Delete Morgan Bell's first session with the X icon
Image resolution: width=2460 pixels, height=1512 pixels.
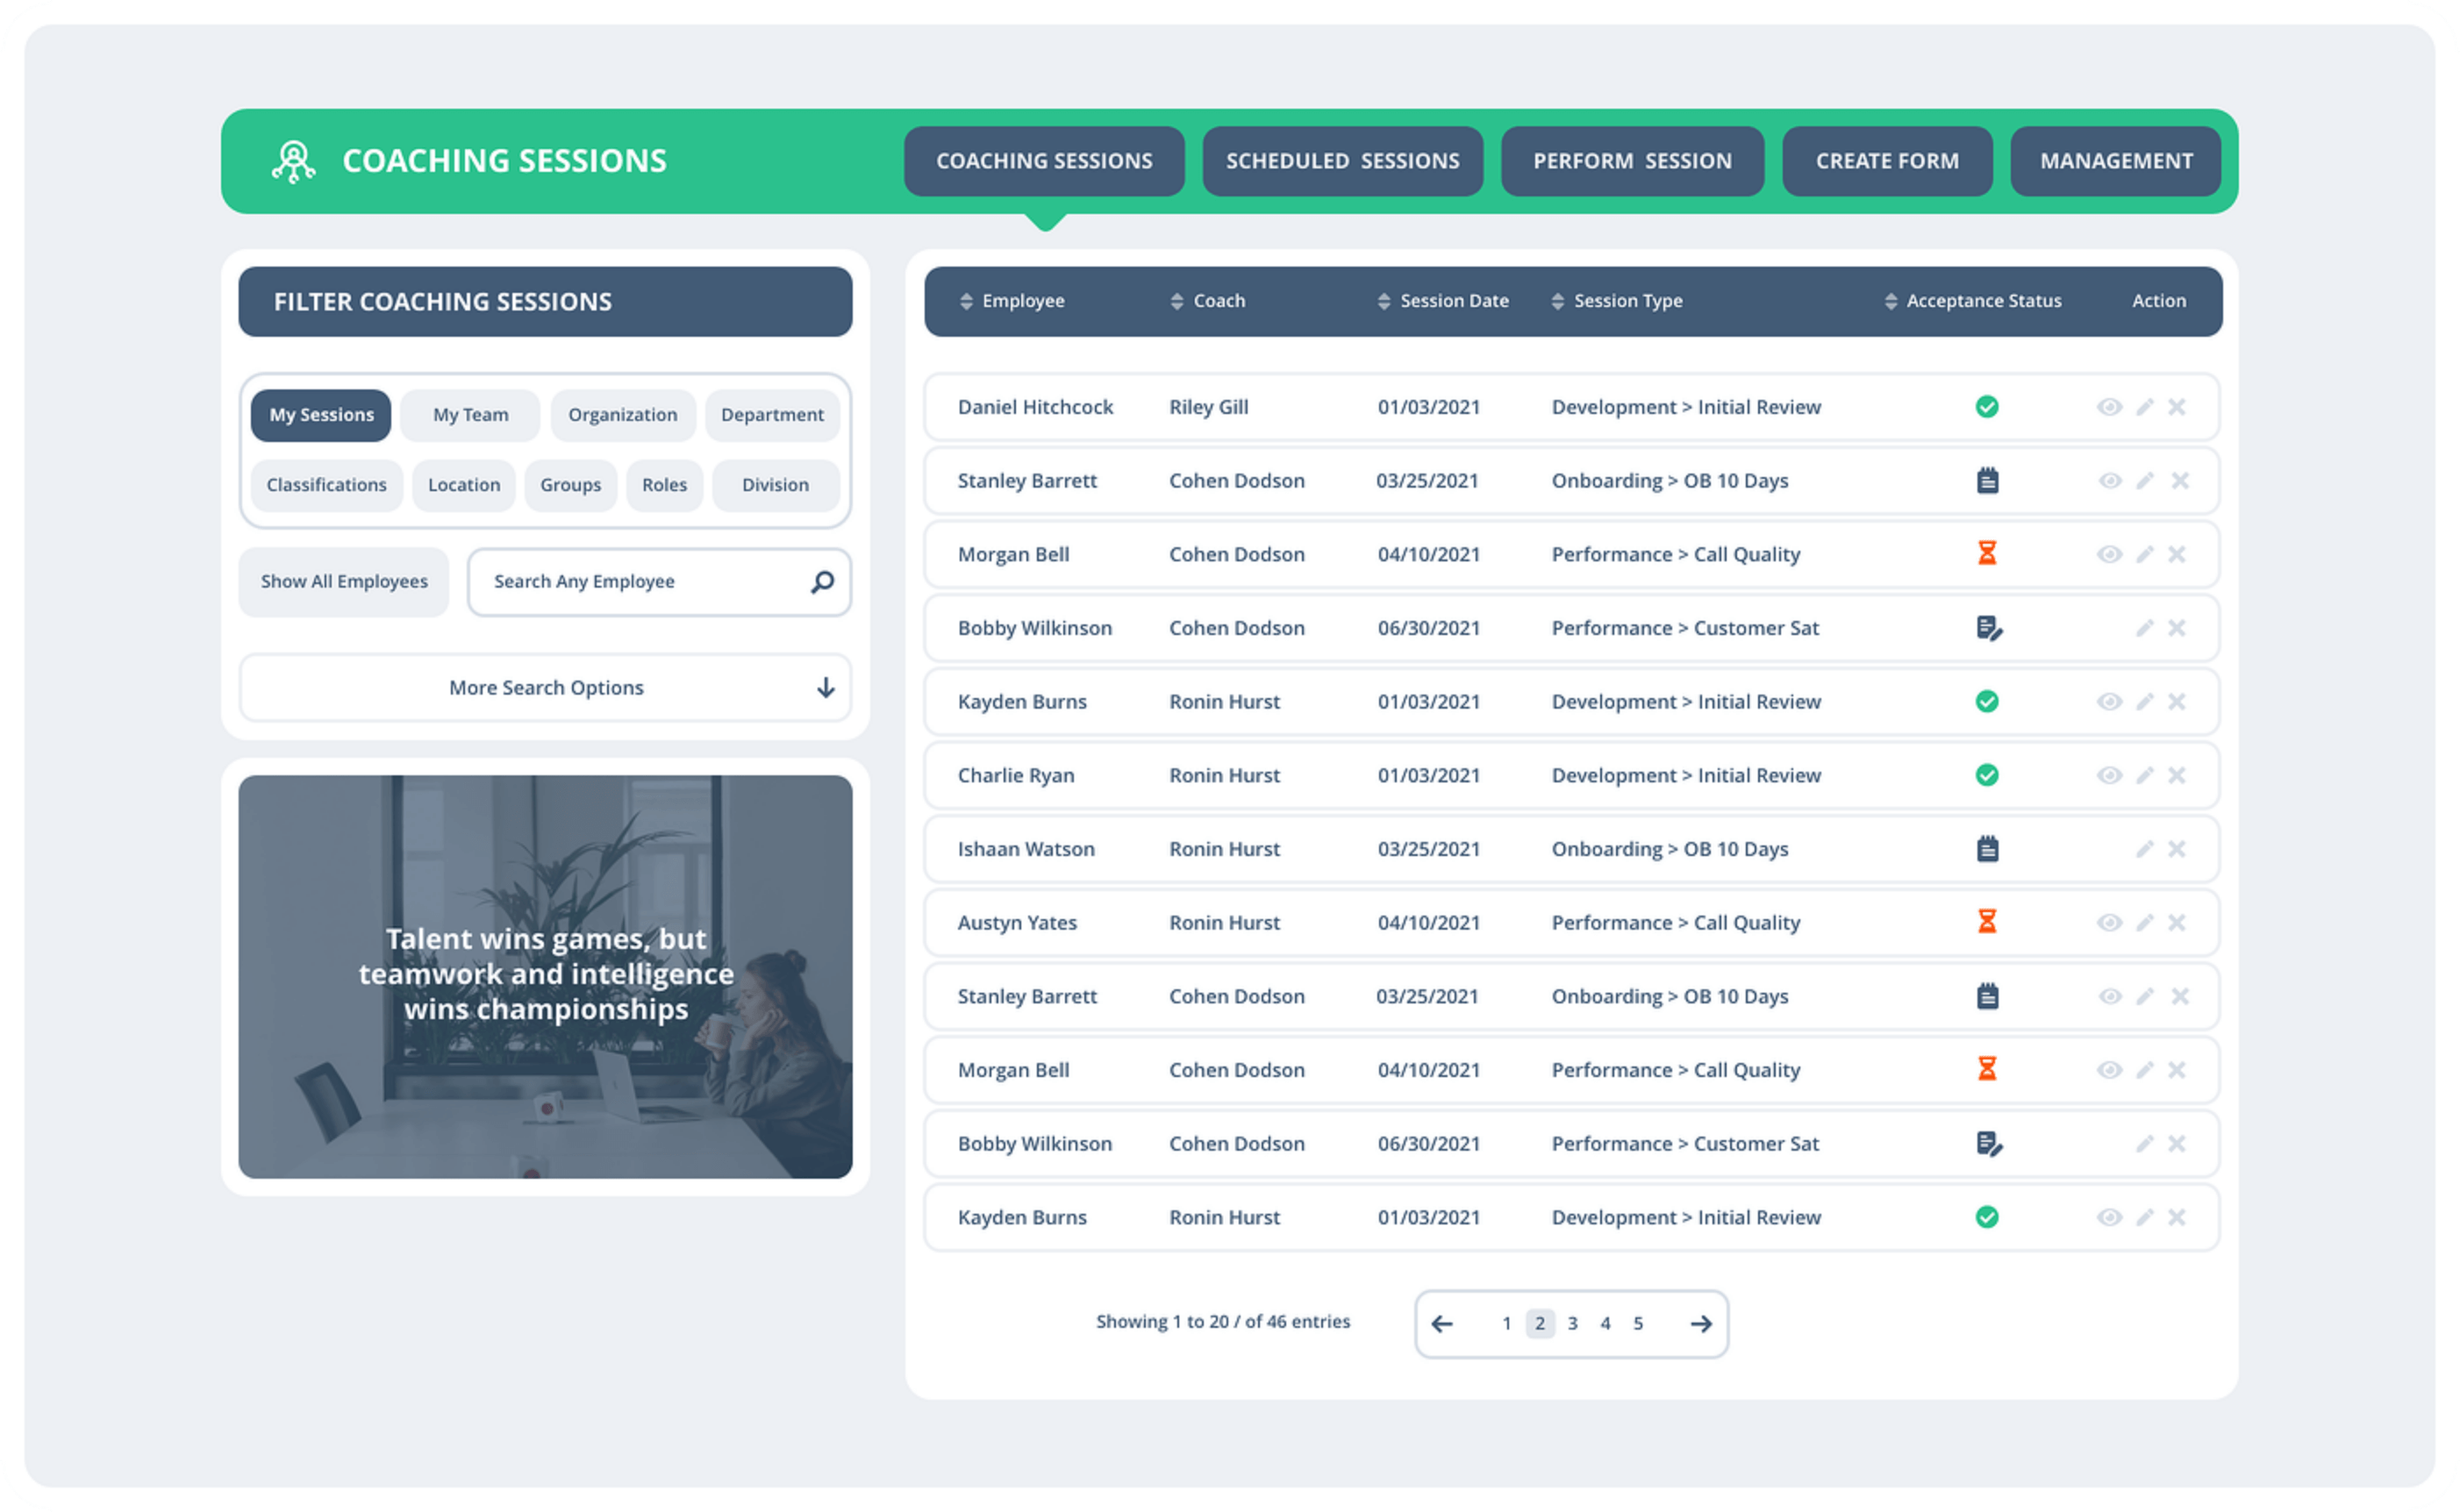click(2177, 554)
